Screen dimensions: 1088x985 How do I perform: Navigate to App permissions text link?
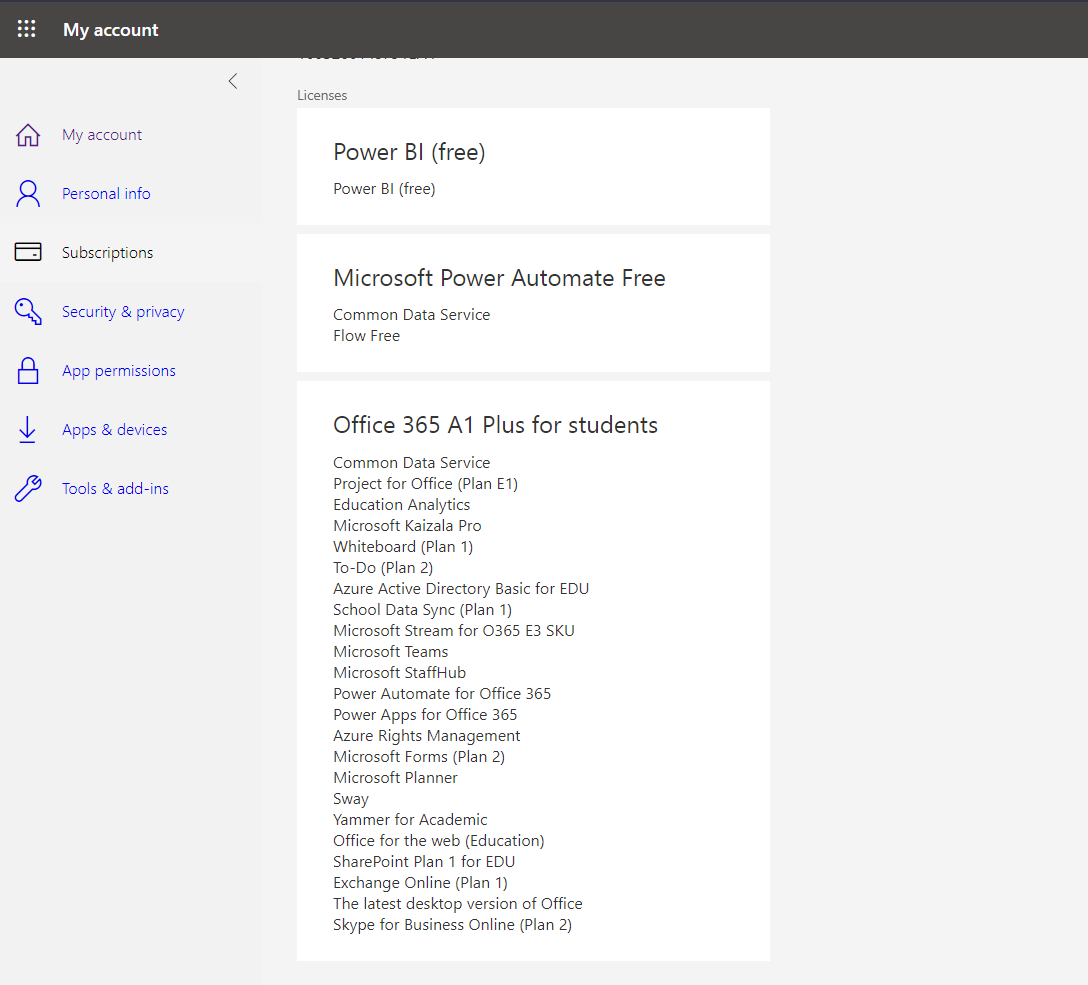119,371
